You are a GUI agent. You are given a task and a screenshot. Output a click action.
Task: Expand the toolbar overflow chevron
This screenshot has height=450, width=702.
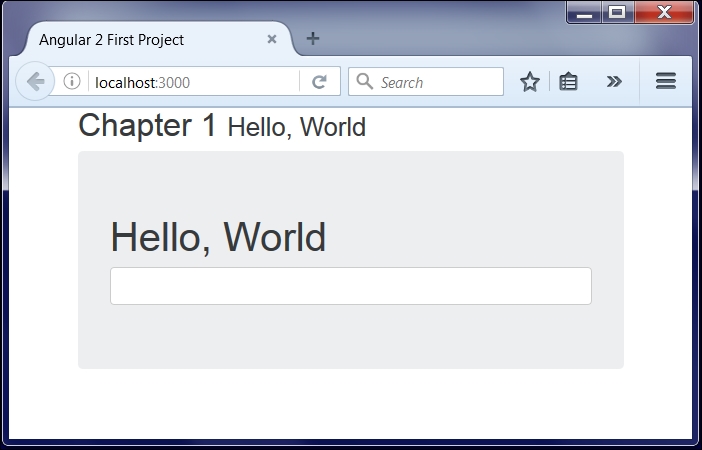[614, 81]
